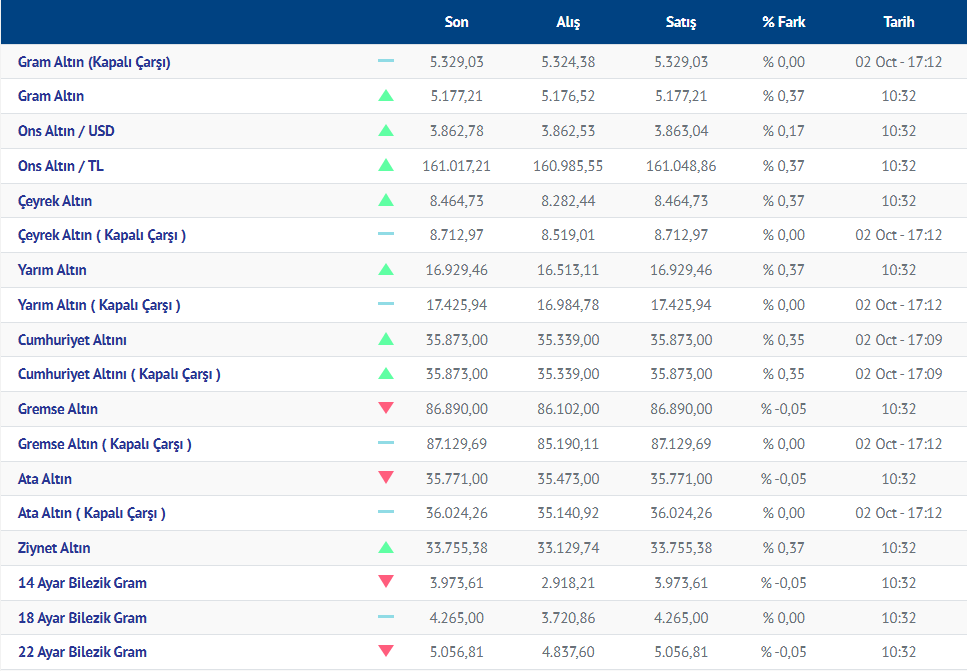Viewport: 967px width, 671px height.
Task: Click the neutral dash icon for Gram Altın (Kapalı Çarşı)
Action: point(386,62)
